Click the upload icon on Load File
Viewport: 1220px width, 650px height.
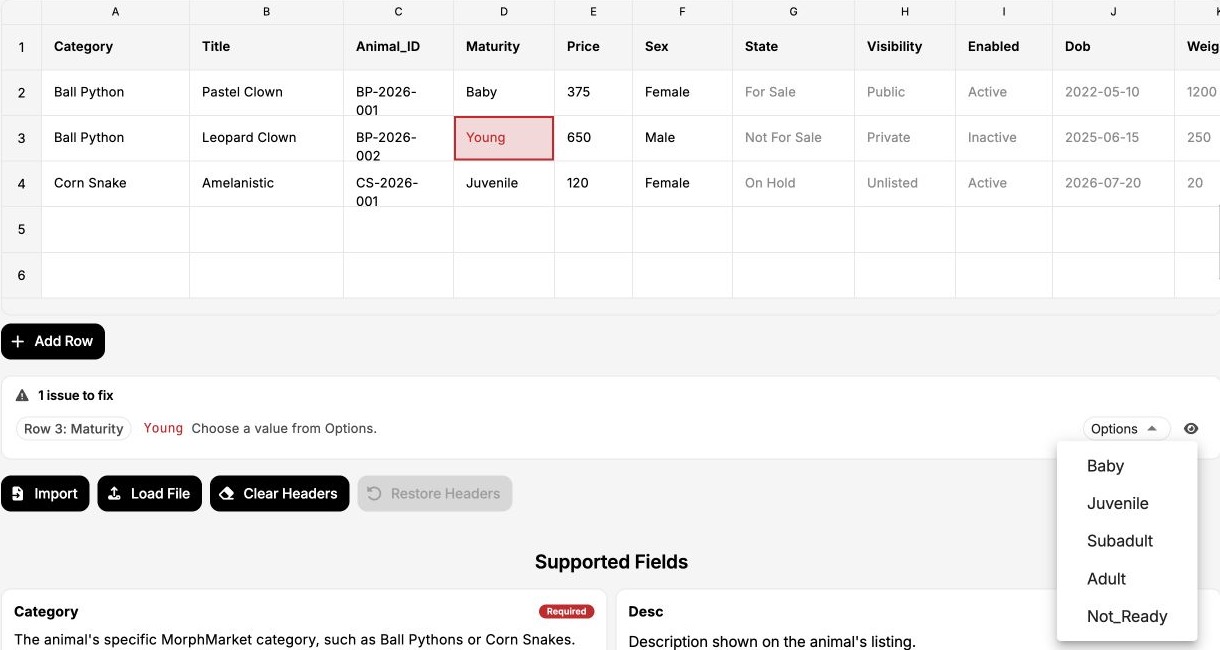point(114,493)
